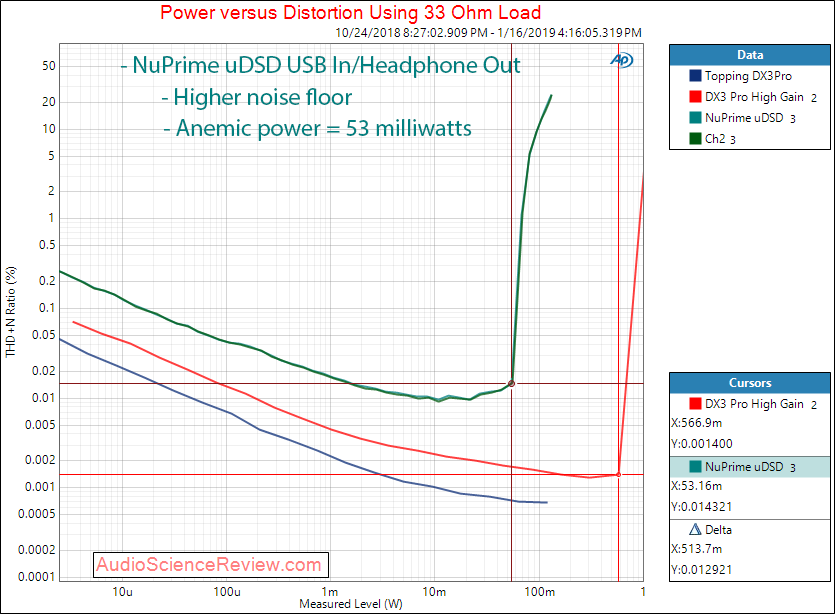Screen dimensions: 835x614
Task: Select the navy Topping DX3Pro legend swatch
Action: [695, 76]
